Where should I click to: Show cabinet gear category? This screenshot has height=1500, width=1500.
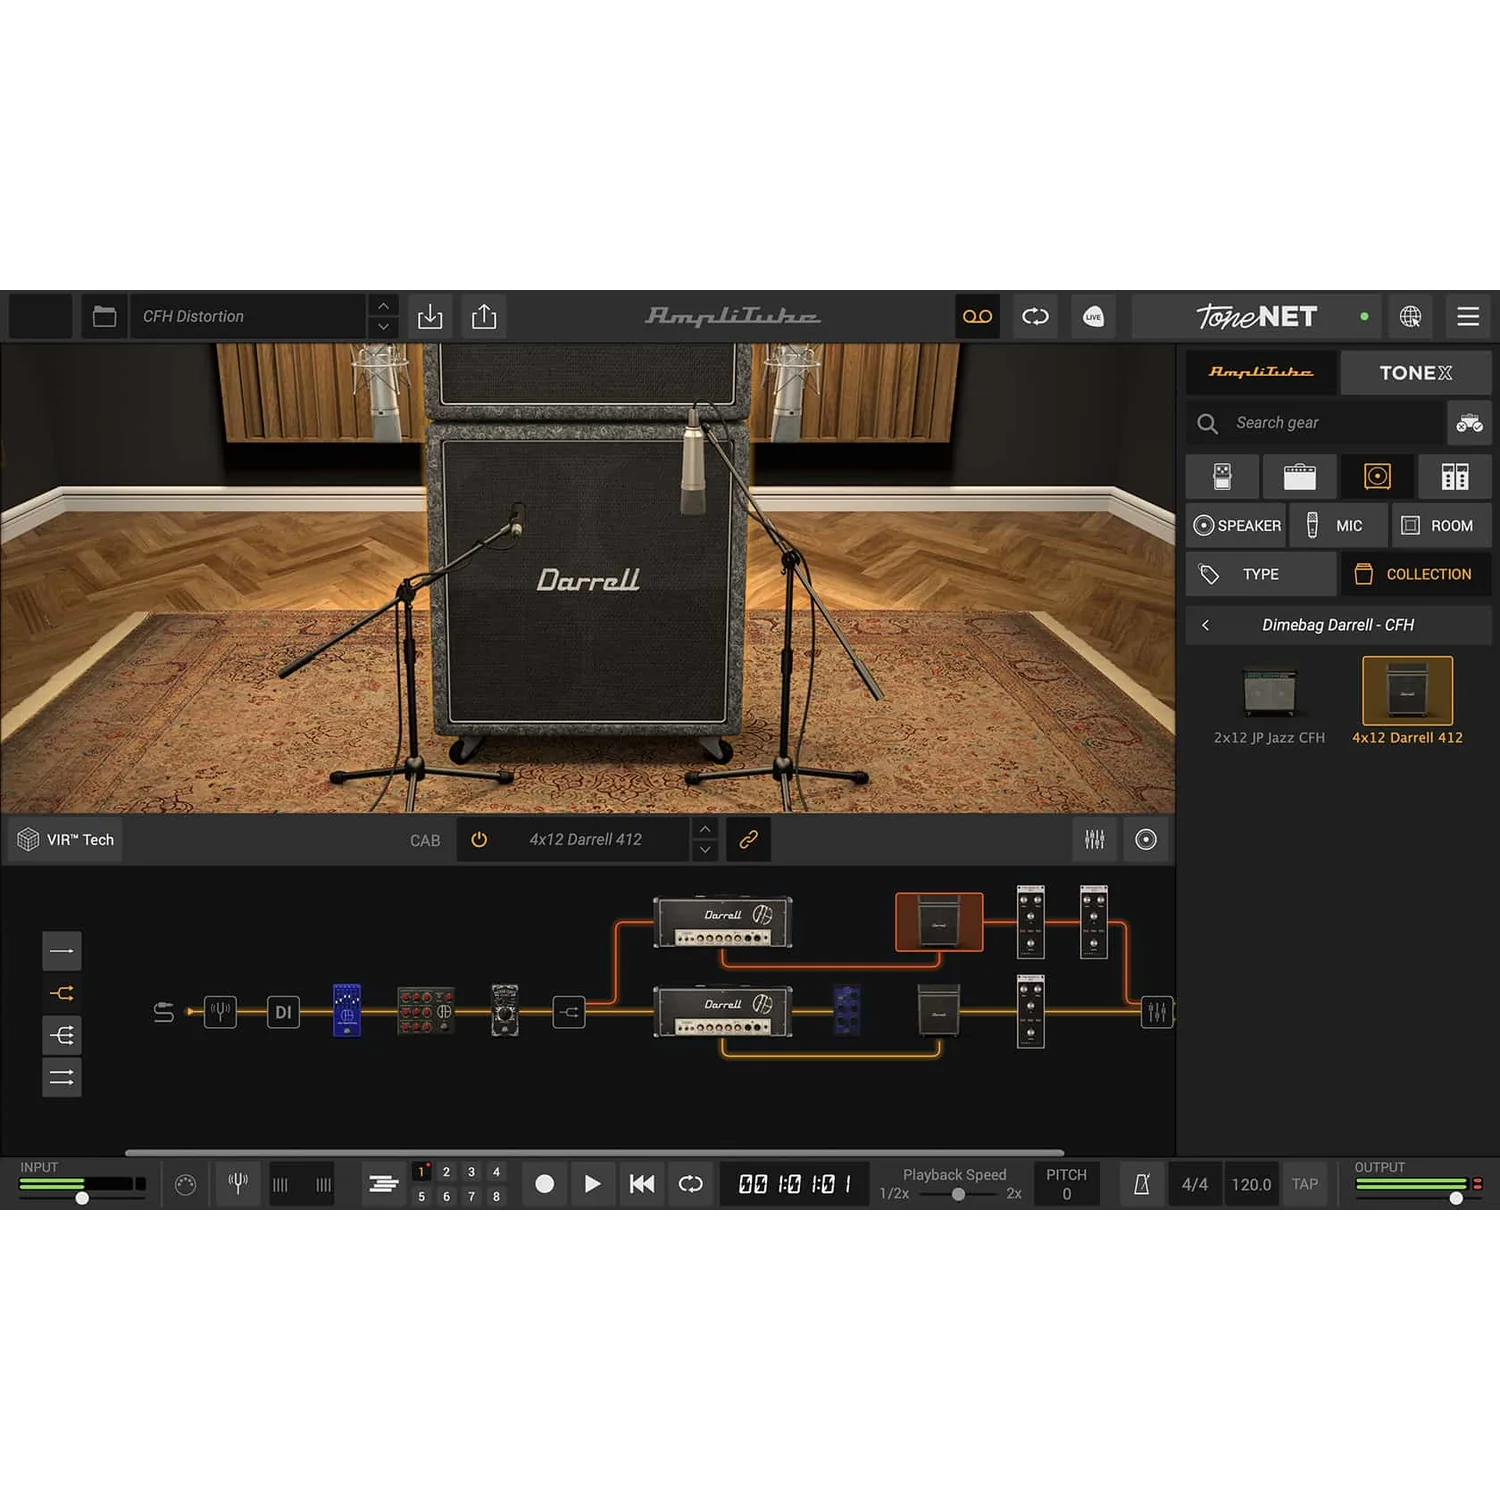pyautogui.click(x=1377, y=476)
